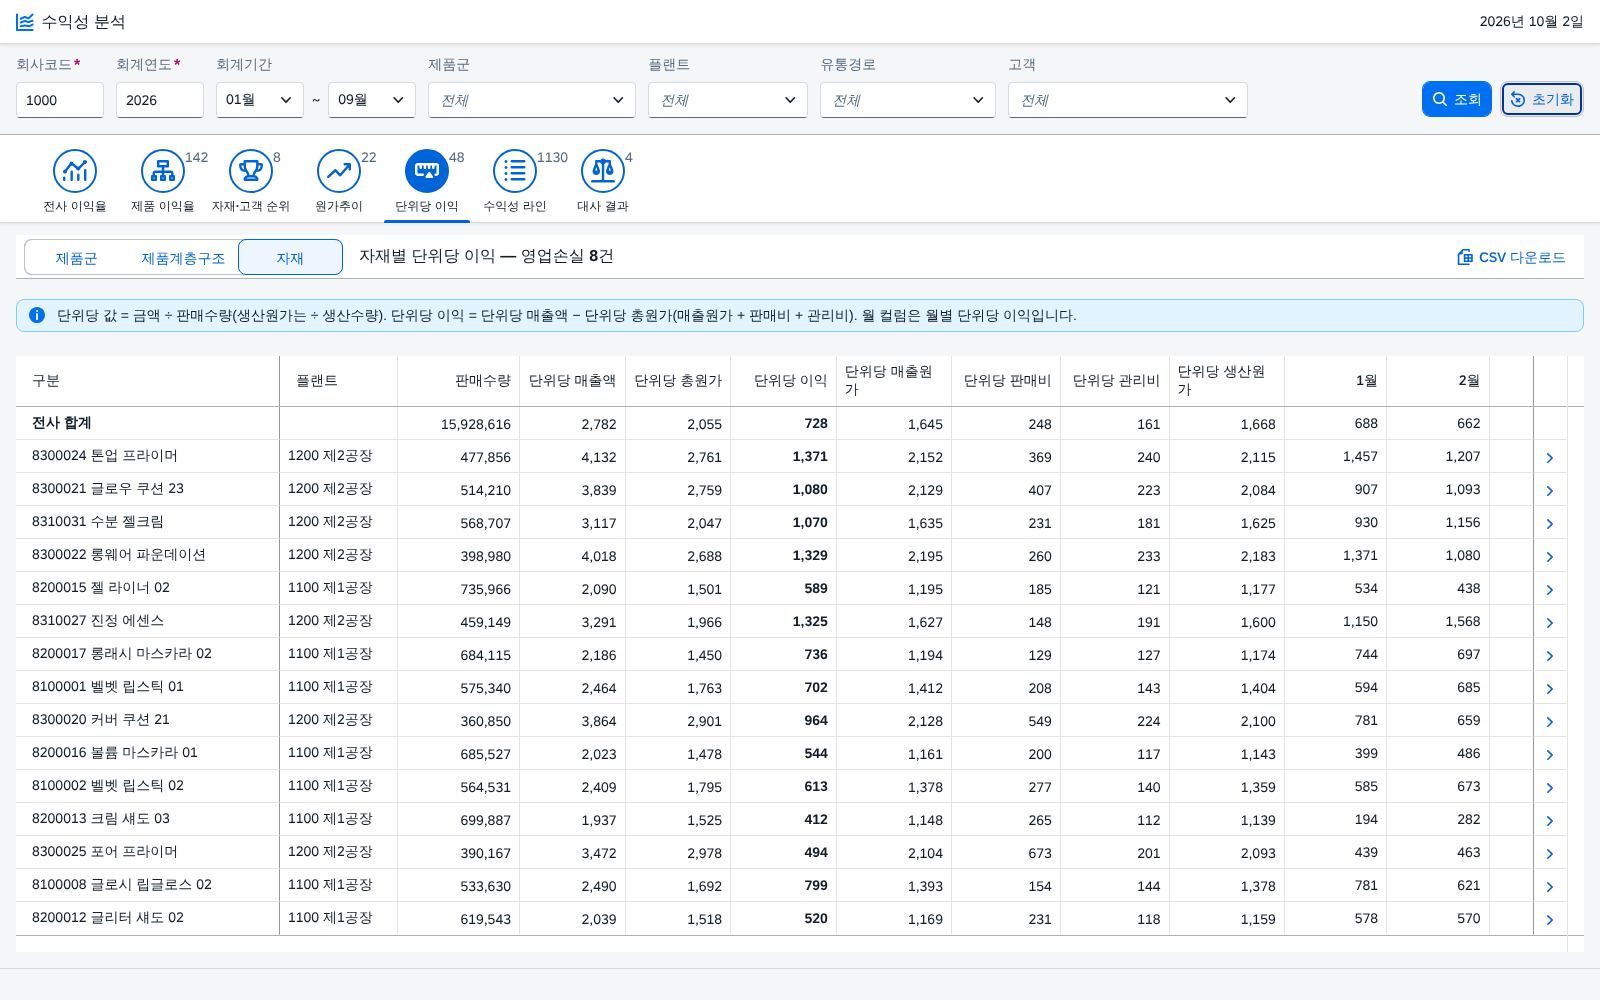Click the 수익성 분석 chart icon in header

tap(25, 22)
